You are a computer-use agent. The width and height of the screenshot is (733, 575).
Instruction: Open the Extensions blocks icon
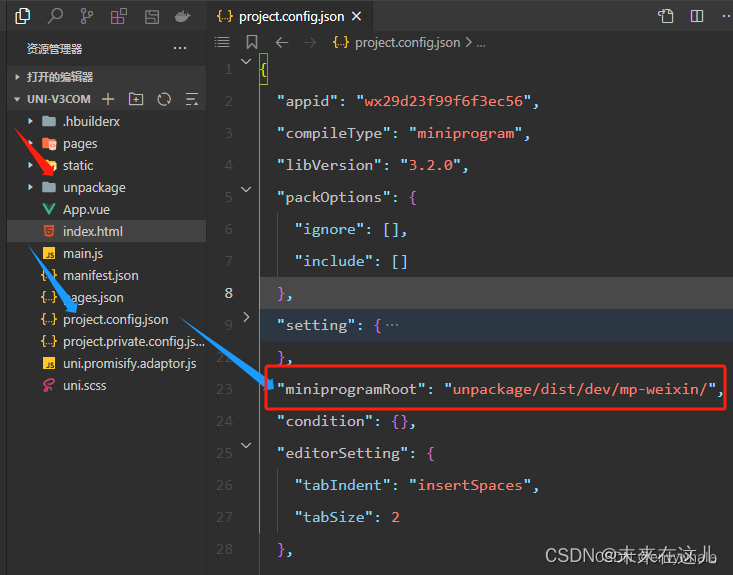[119, 17]
